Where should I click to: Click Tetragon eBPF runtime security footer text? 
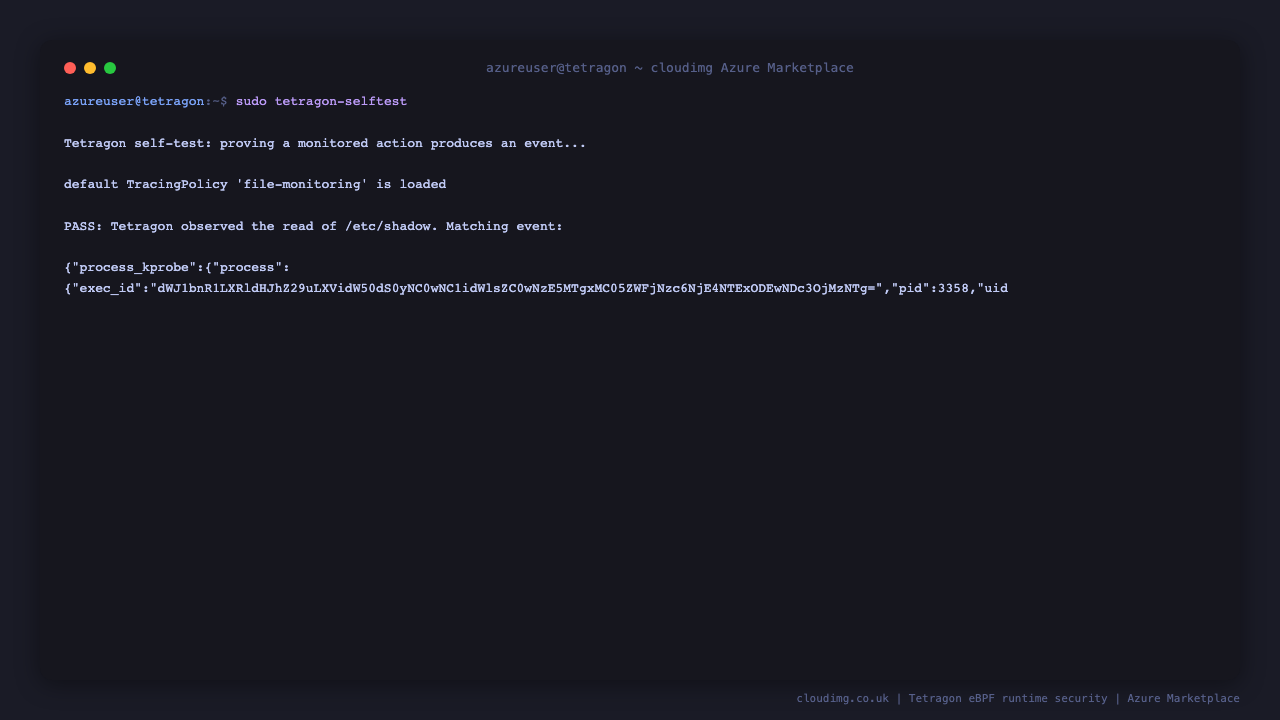(1008, 699)
